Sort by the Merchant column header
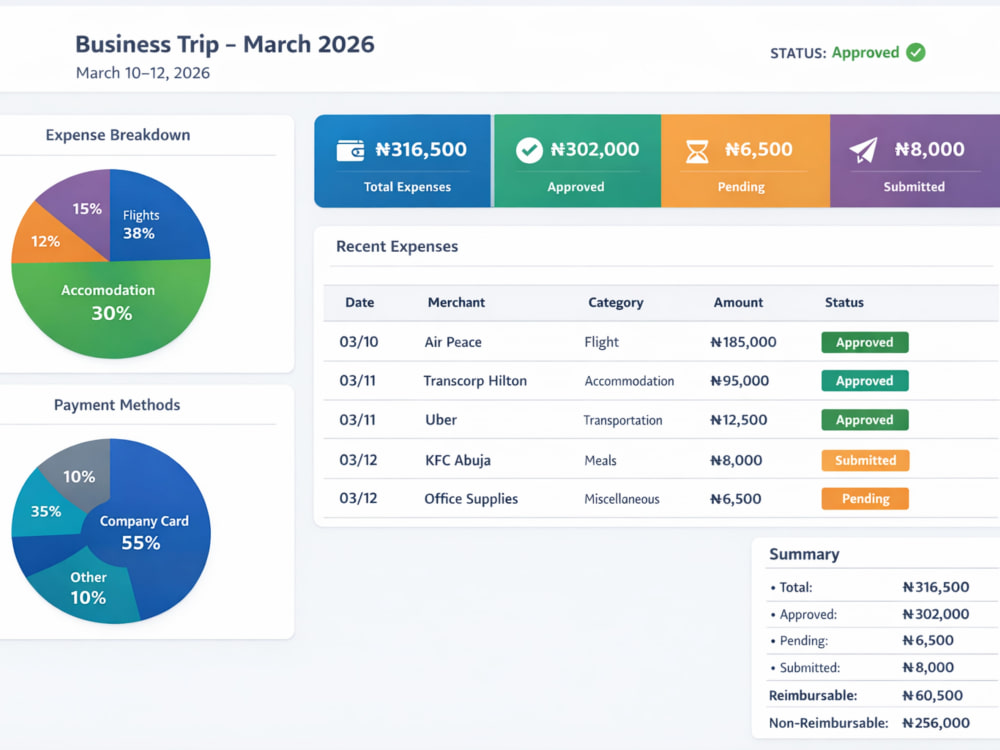1000x750 pixels. pyautogui.click(x=456, y=302)
